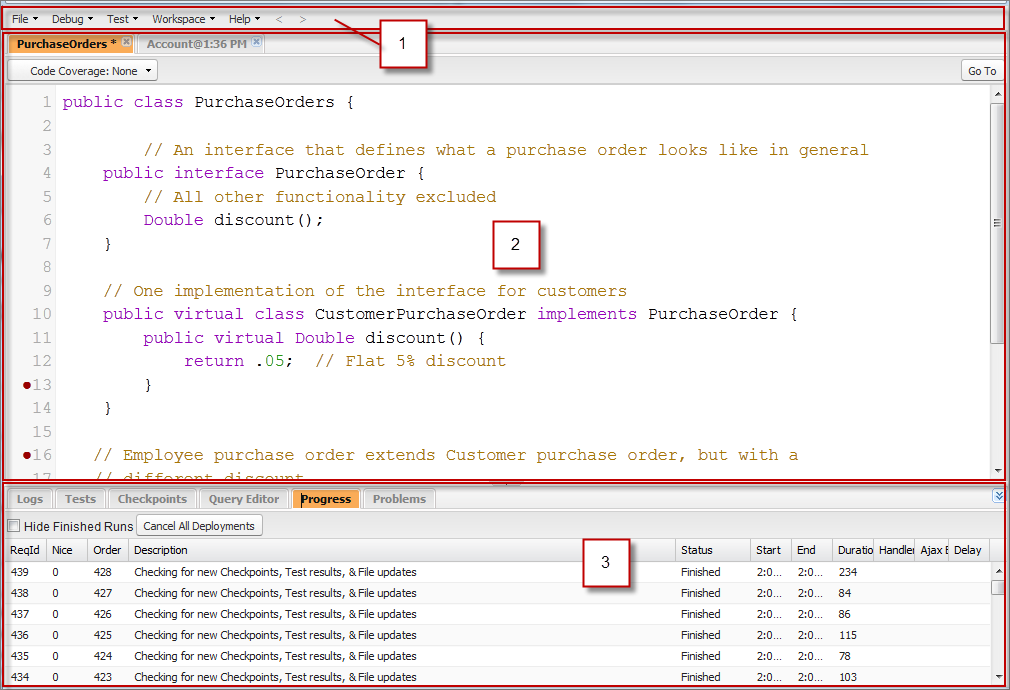Sort by Start column header
1010x690 pixels.
[x=771, y=550]
